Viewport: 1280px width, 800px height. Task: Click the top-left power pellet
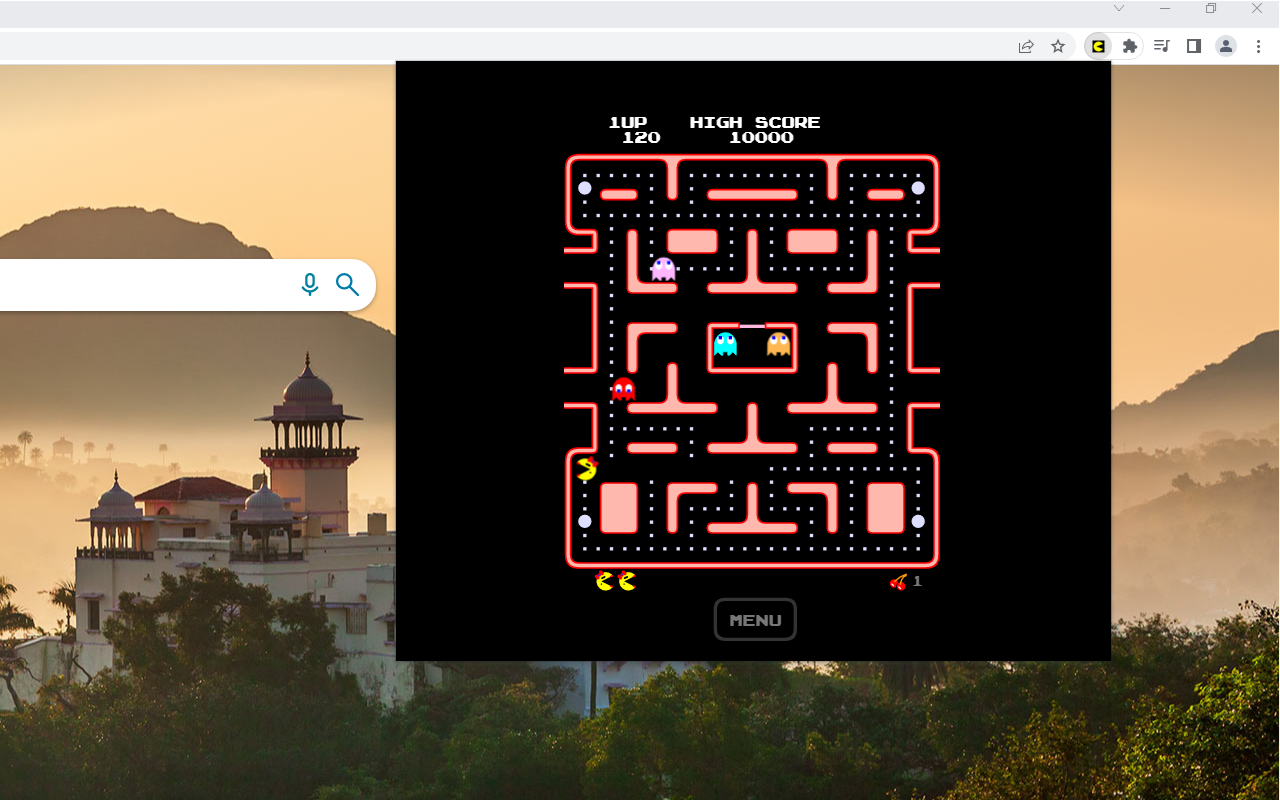[585, 188]
